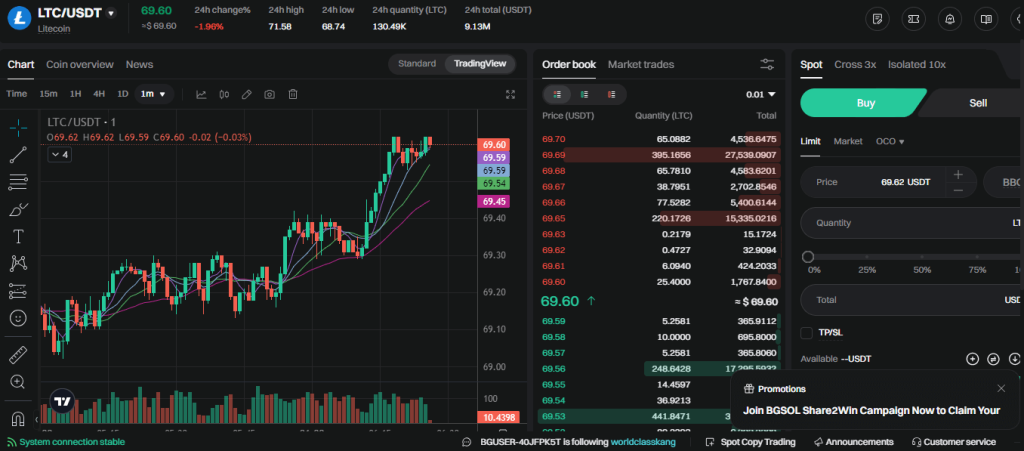Expand the OCO order type dropdown
The image size is (1024, 451).
890,141
